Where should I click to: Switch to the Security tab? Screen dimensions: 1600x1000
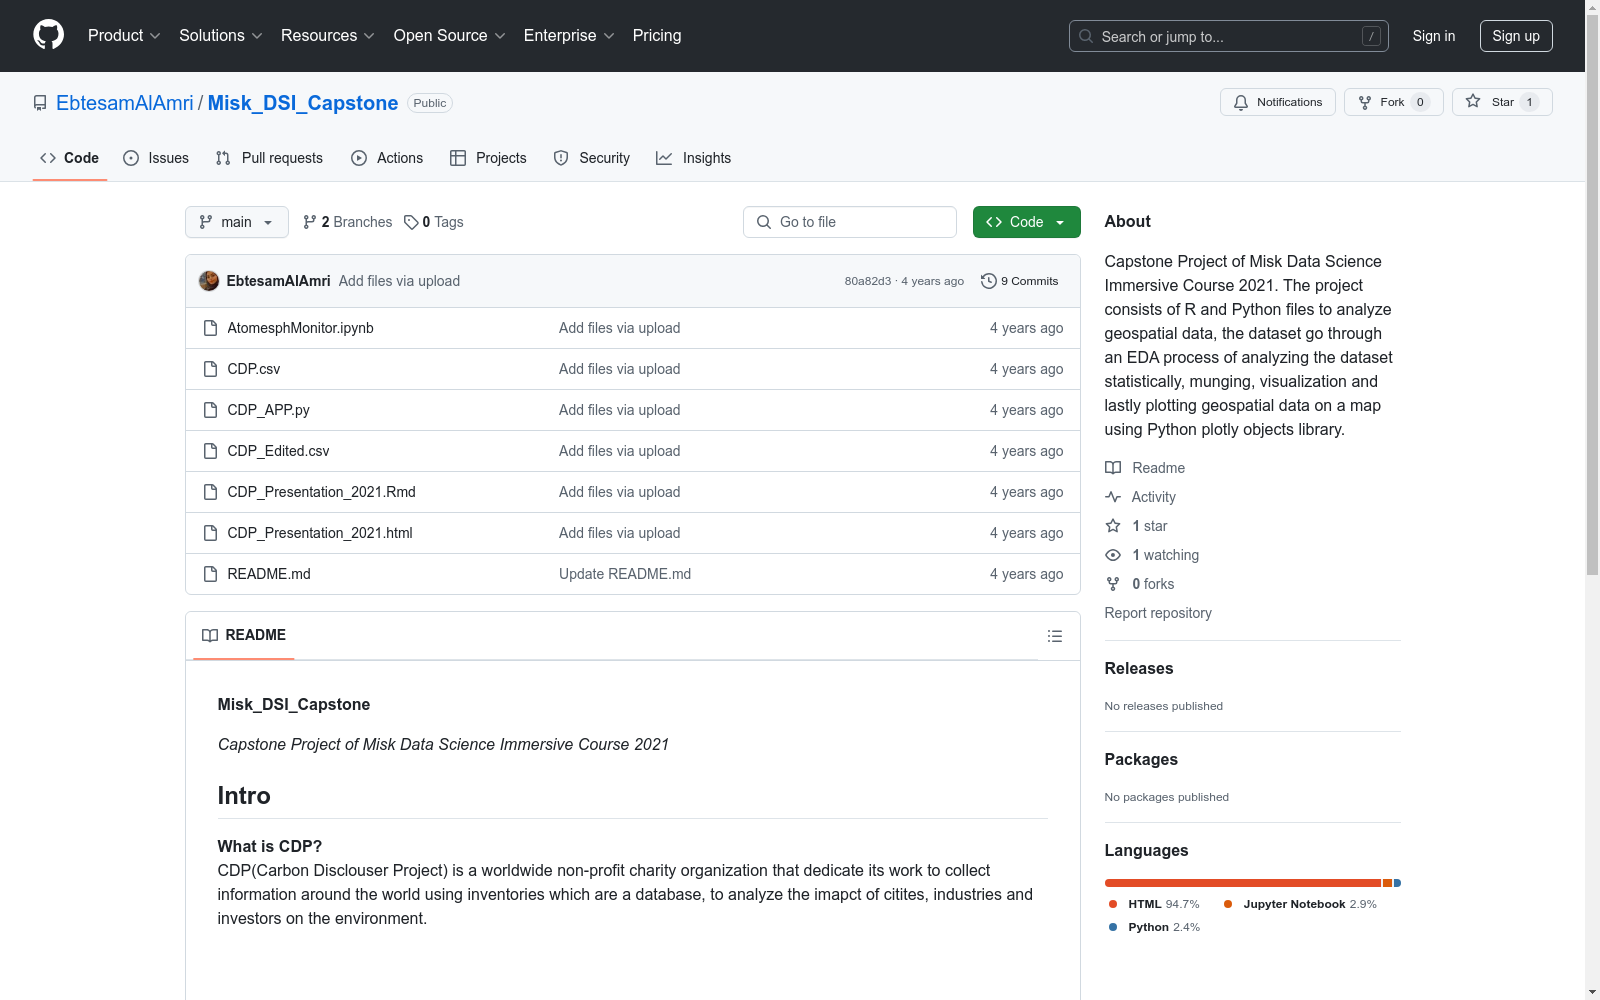coord(592,158)
